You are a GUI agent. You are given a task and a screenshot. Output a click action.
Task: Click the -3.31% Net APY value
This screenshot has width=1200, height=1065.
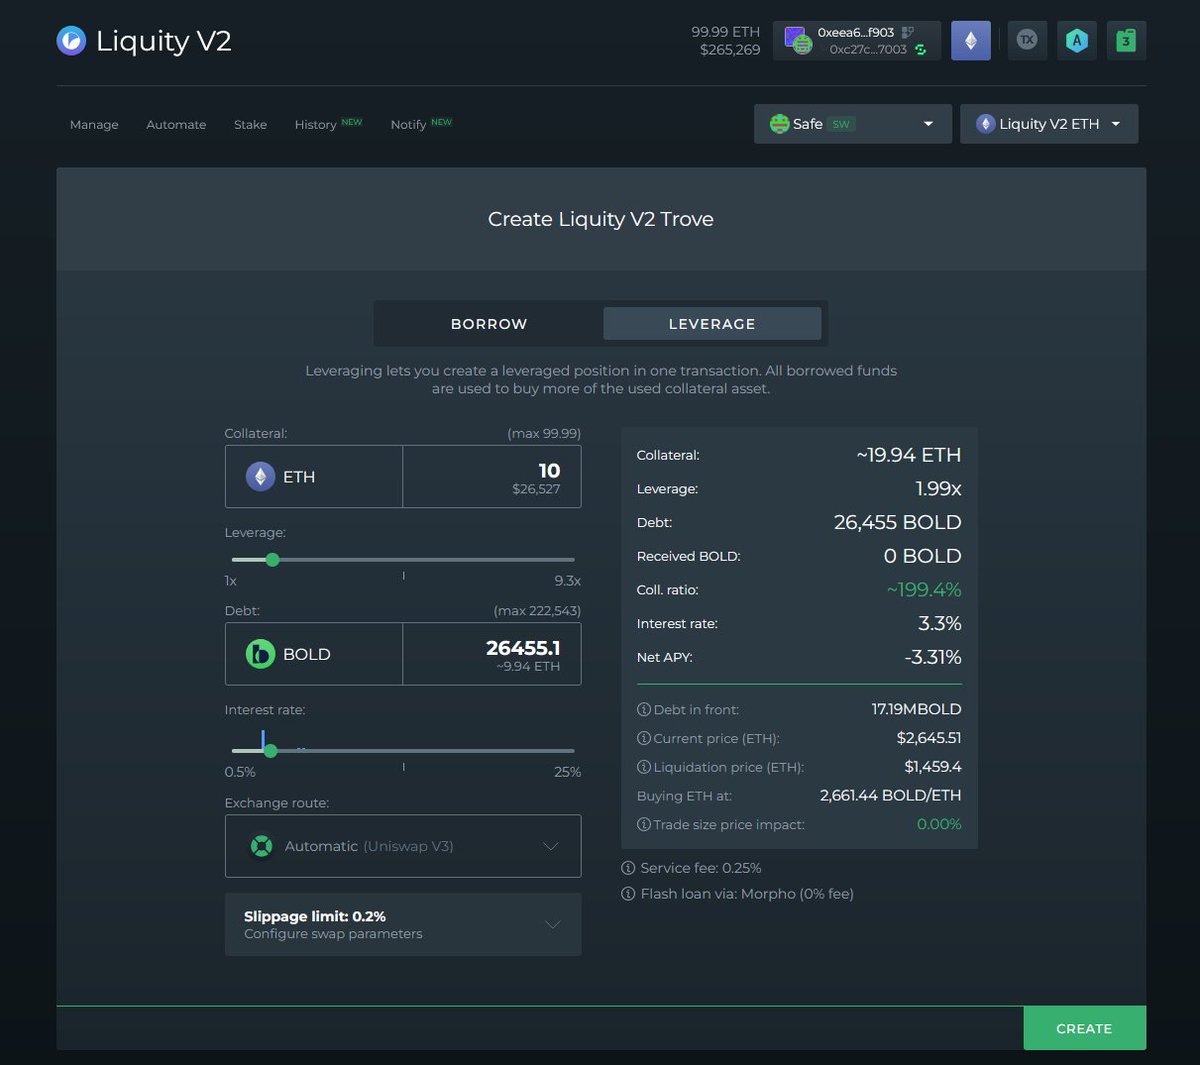(933, 657)
